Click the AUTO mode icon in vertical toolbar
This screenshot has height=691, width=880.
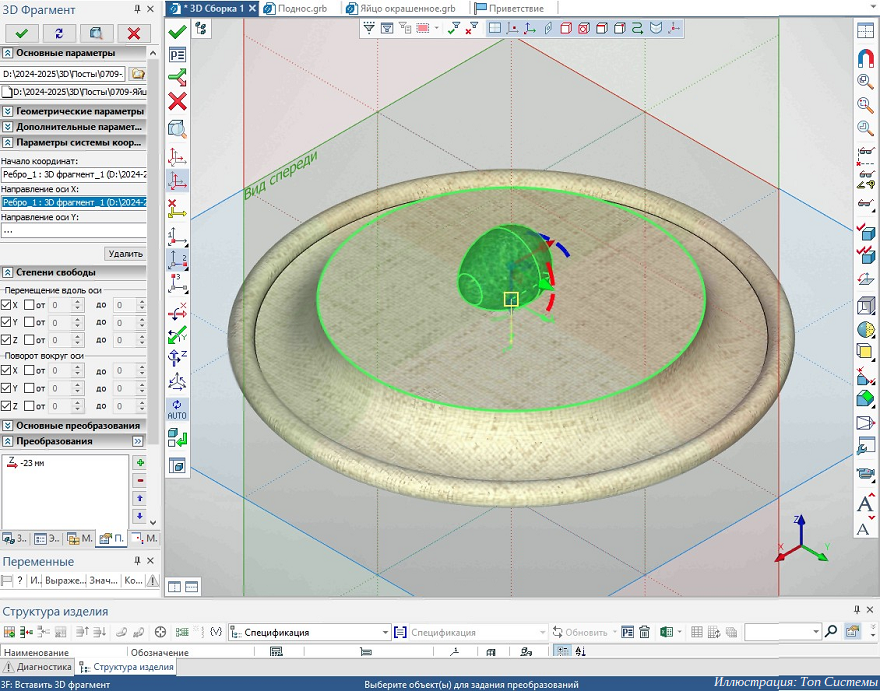(177, 409)
